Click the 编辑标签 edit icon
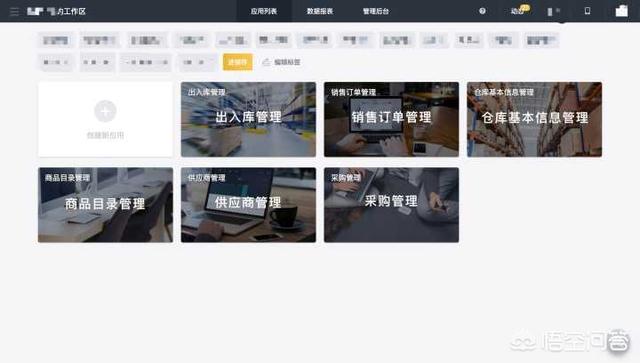Viewport: 640px width, 363px height. (x=266, y=62)
